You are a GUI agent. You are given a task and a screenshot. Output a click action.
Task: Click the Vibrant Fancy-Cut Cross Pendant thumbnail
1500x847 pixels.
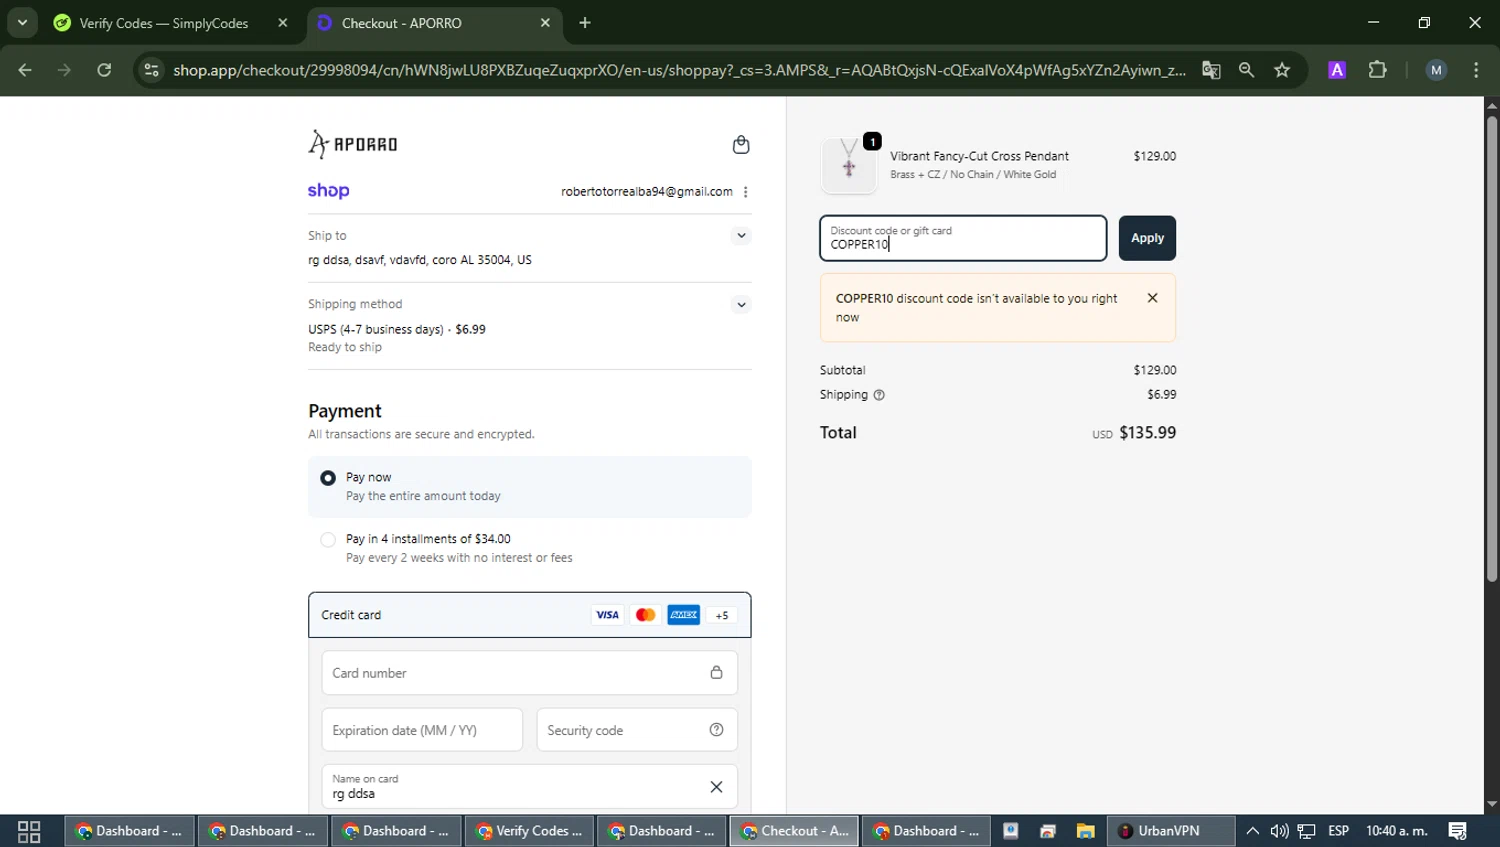849,165
